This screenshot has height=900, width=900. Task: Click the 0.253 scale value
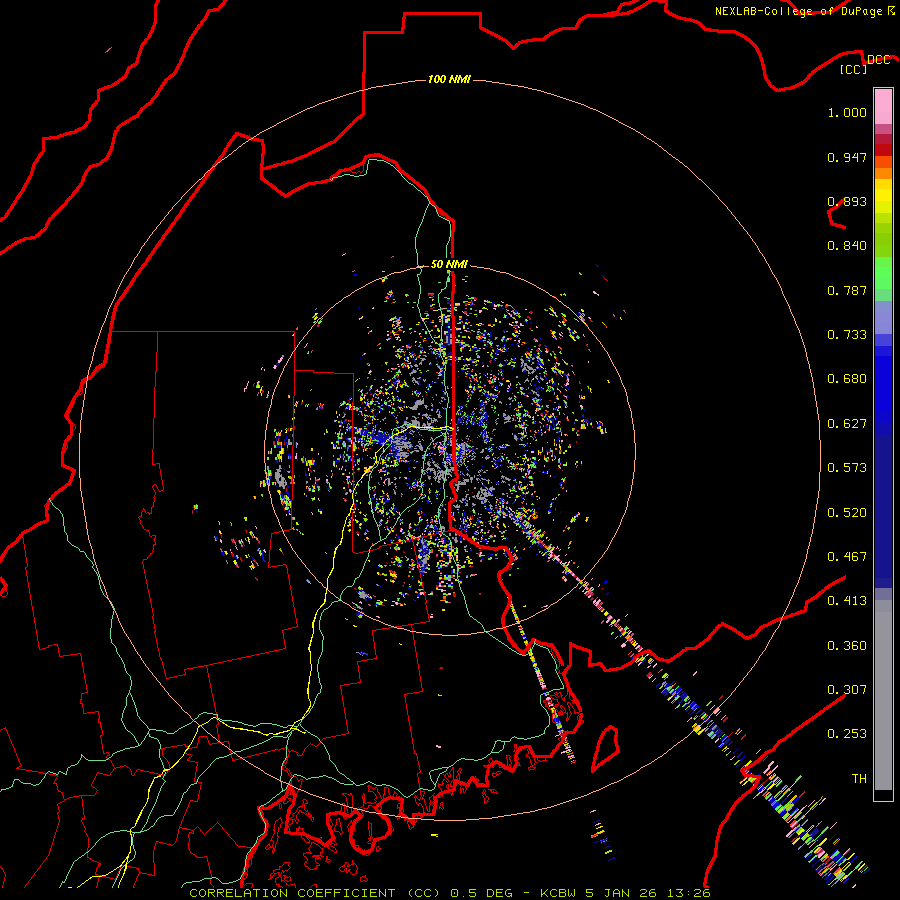point(847,734)
